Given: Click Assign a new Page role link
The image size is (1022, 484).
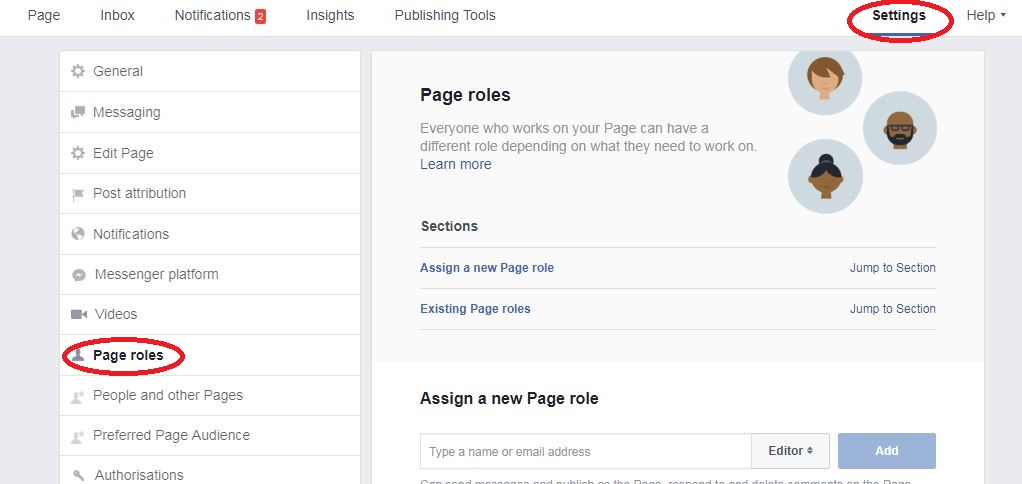Looking at the screenshot, I should (487, 268).
